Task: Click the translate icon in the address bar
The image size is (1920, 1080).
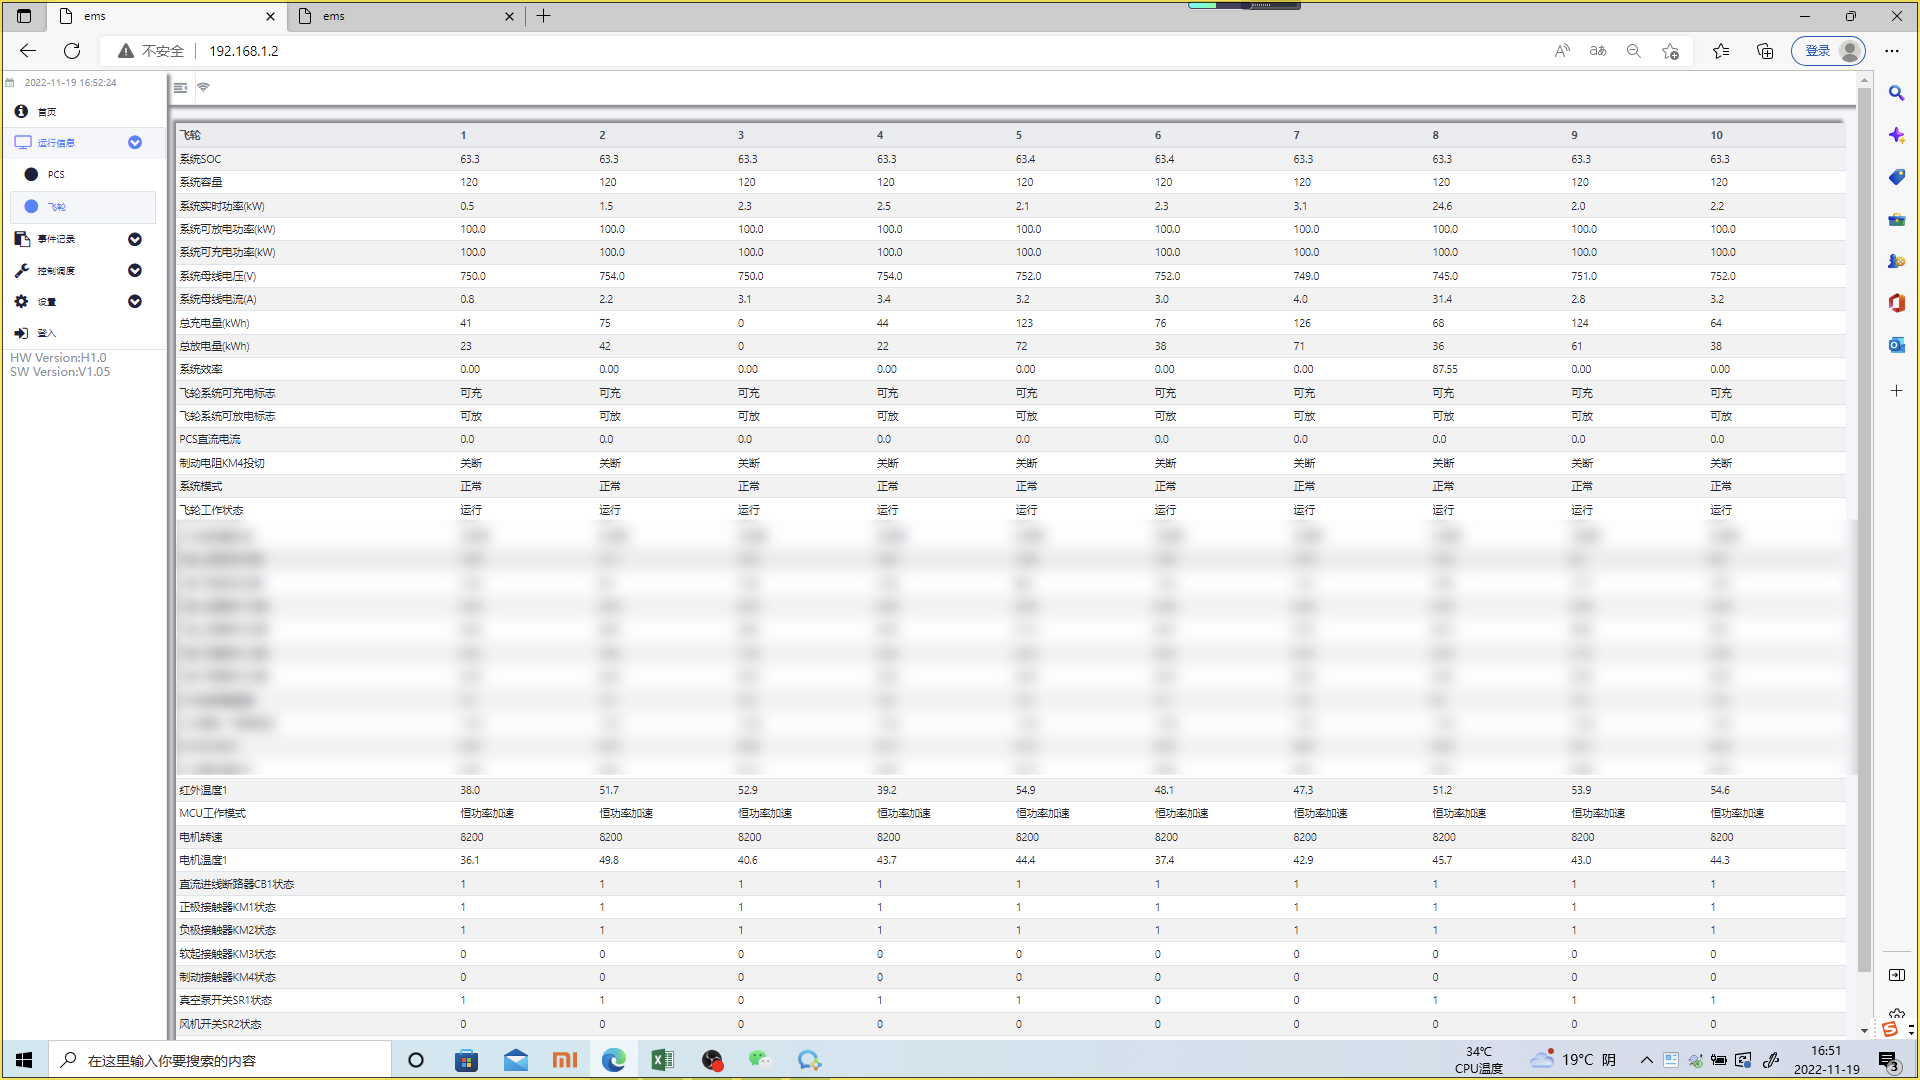Action: pyautogui.click(x=1598, y=51)
